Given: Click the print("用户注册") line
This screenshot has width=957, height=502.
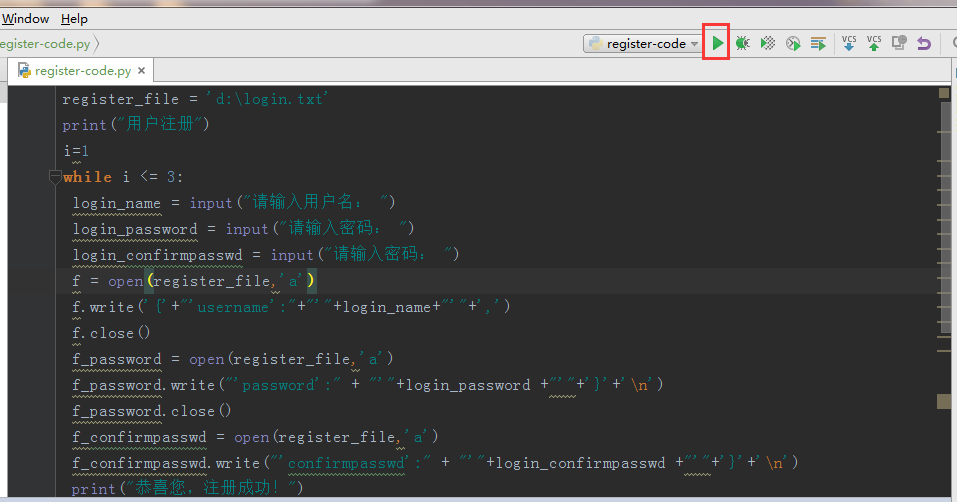Looking at the screenshot, I should (135, 124).
